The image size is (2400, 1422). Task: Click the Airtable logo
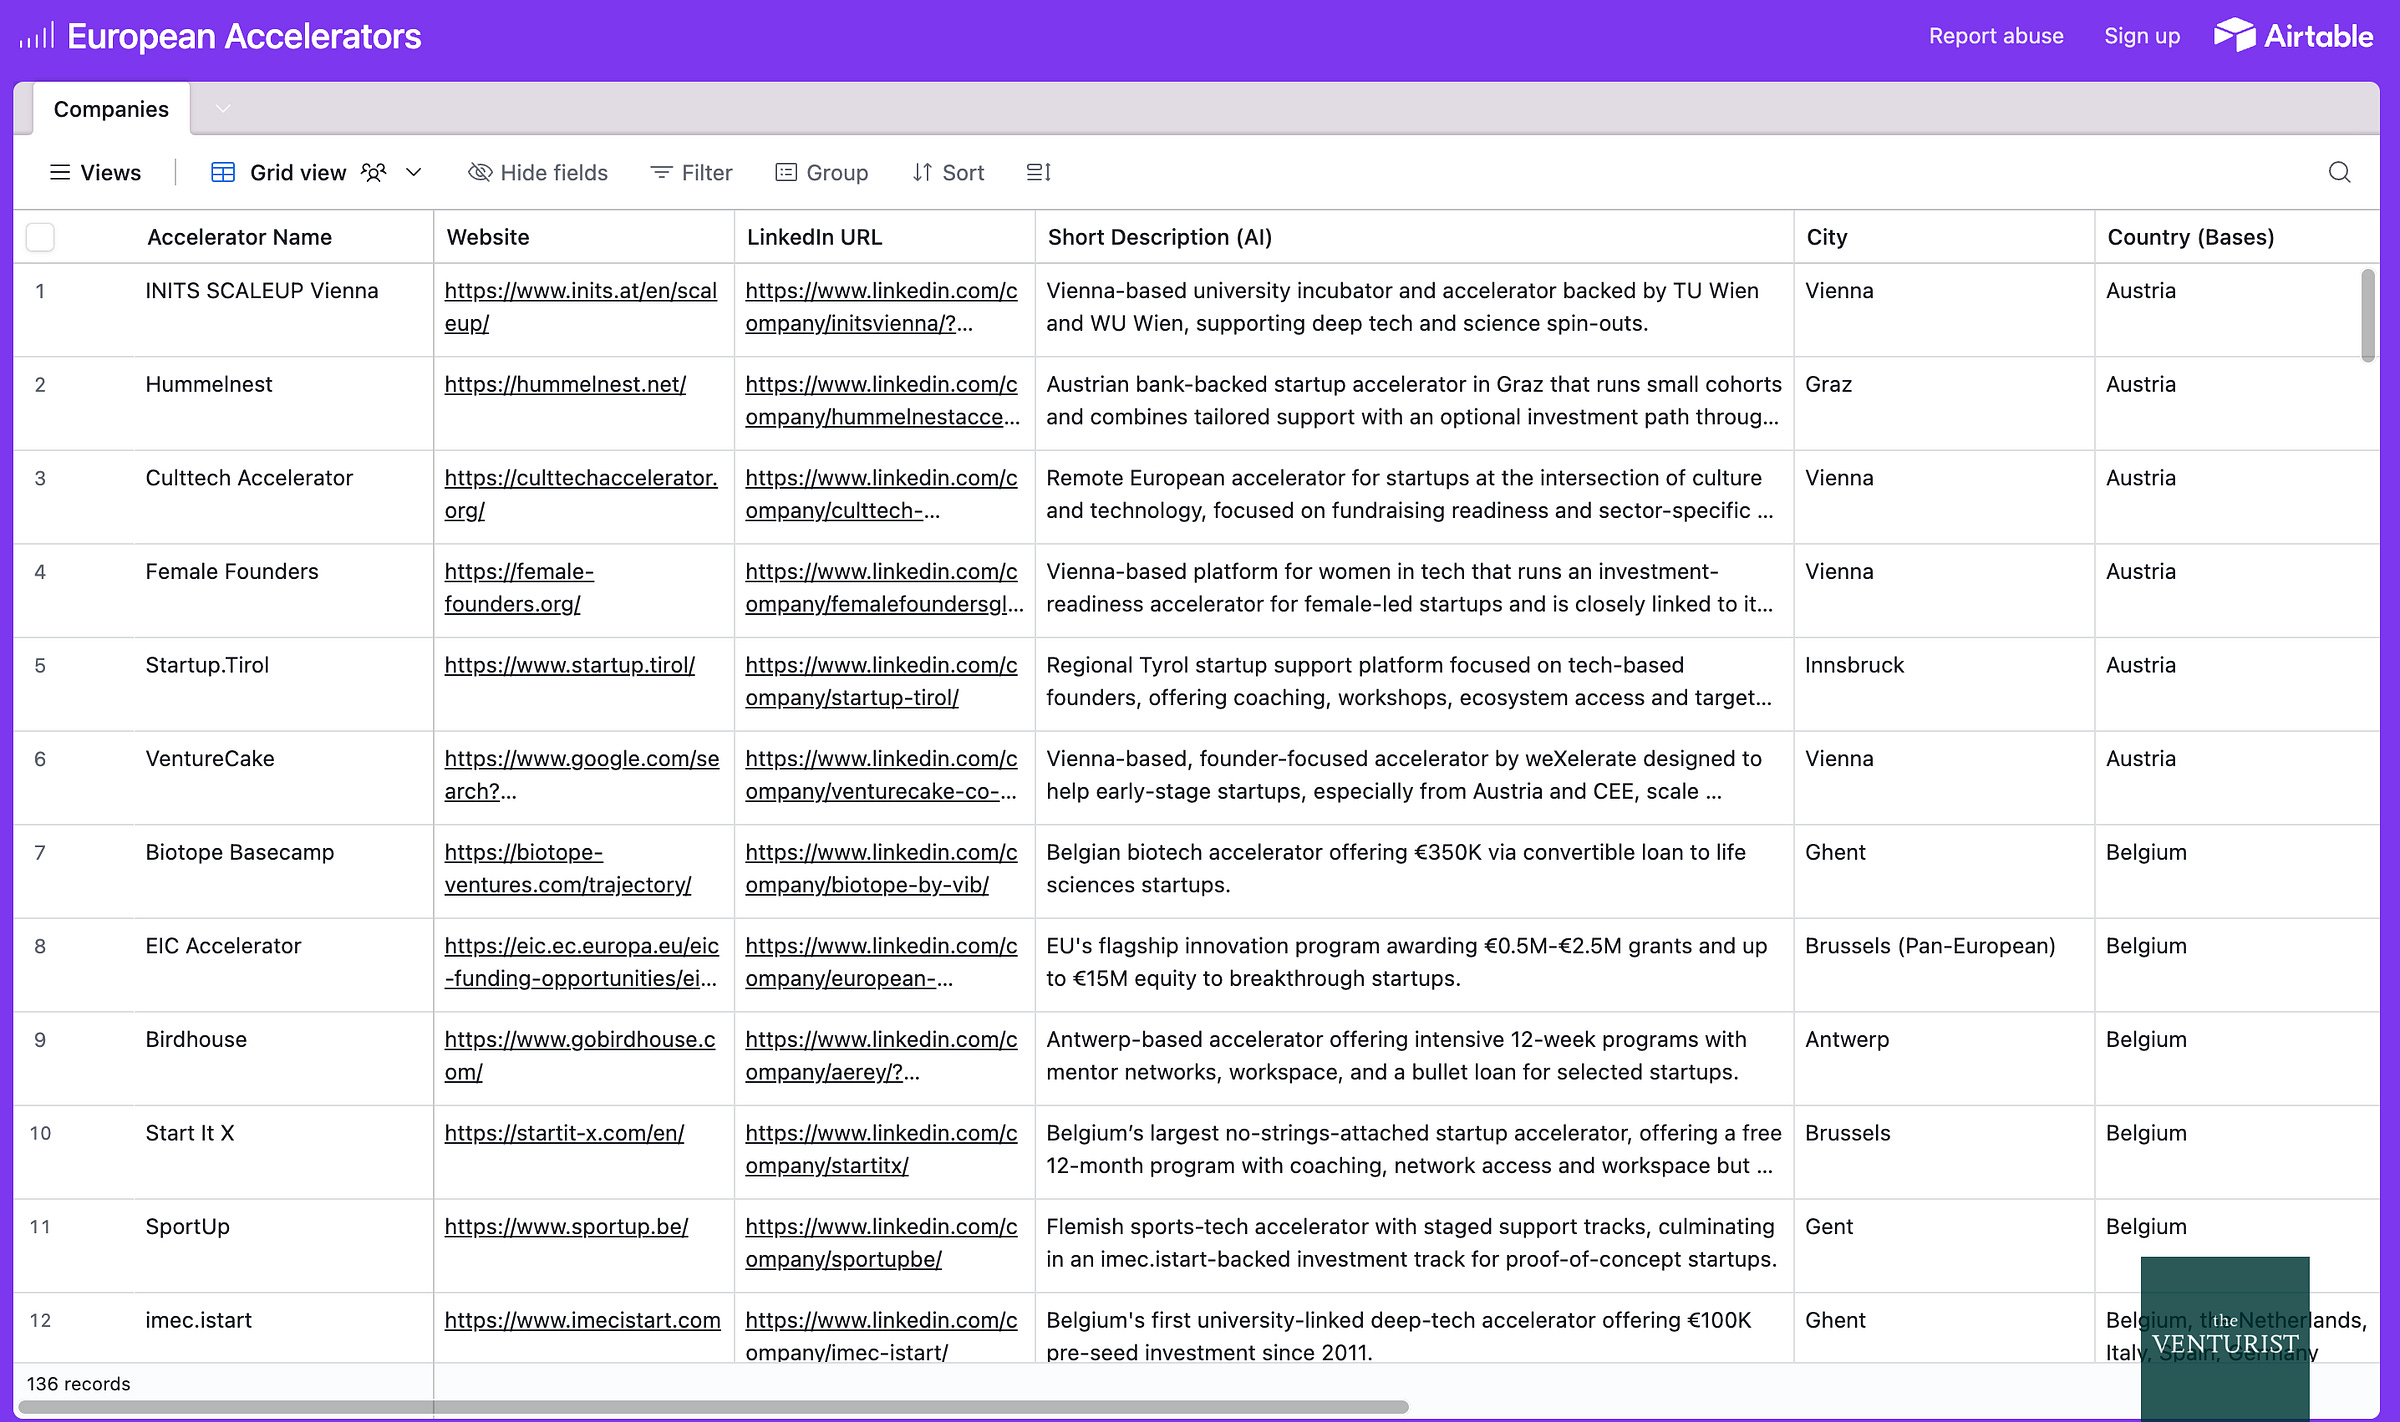2293,36
